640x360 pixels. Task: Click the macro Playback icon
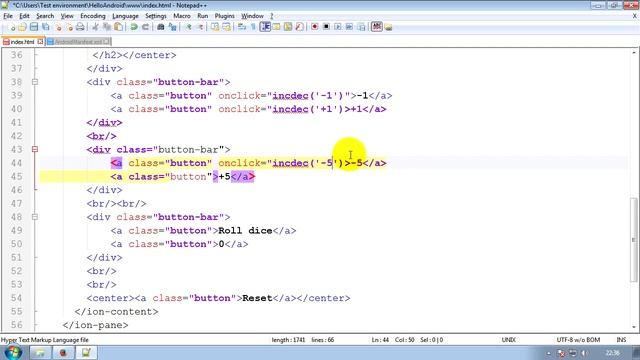tap(338, 27)
